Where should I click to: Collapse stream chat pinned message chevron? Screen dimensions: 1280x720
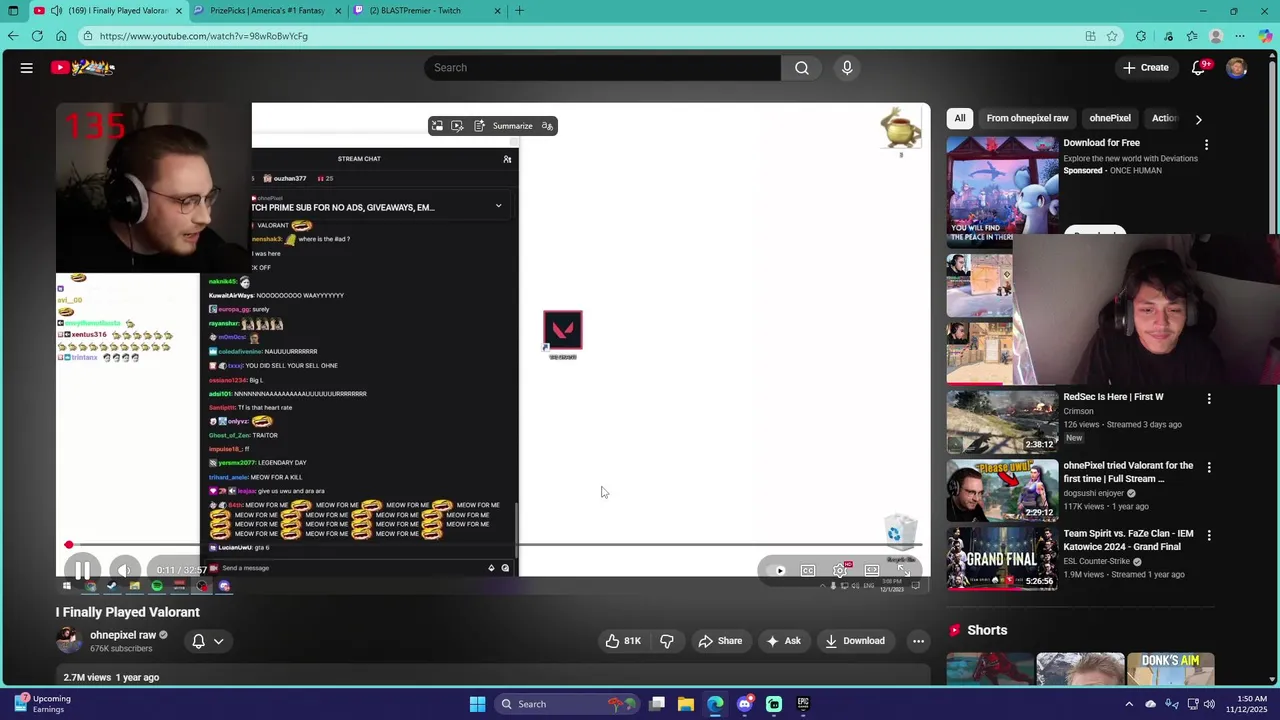498,207
